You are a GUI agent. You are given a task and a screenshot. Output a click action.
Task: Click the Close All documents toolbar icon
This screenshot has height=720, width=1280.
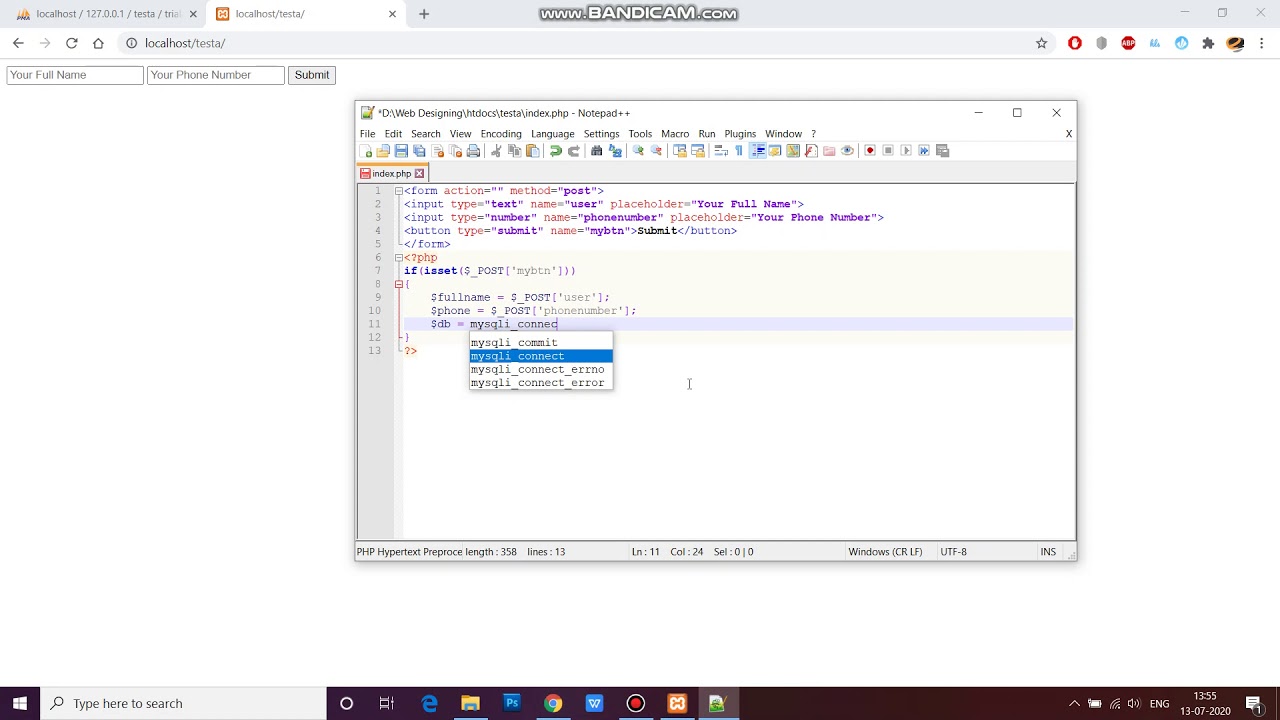coord(454,151)
